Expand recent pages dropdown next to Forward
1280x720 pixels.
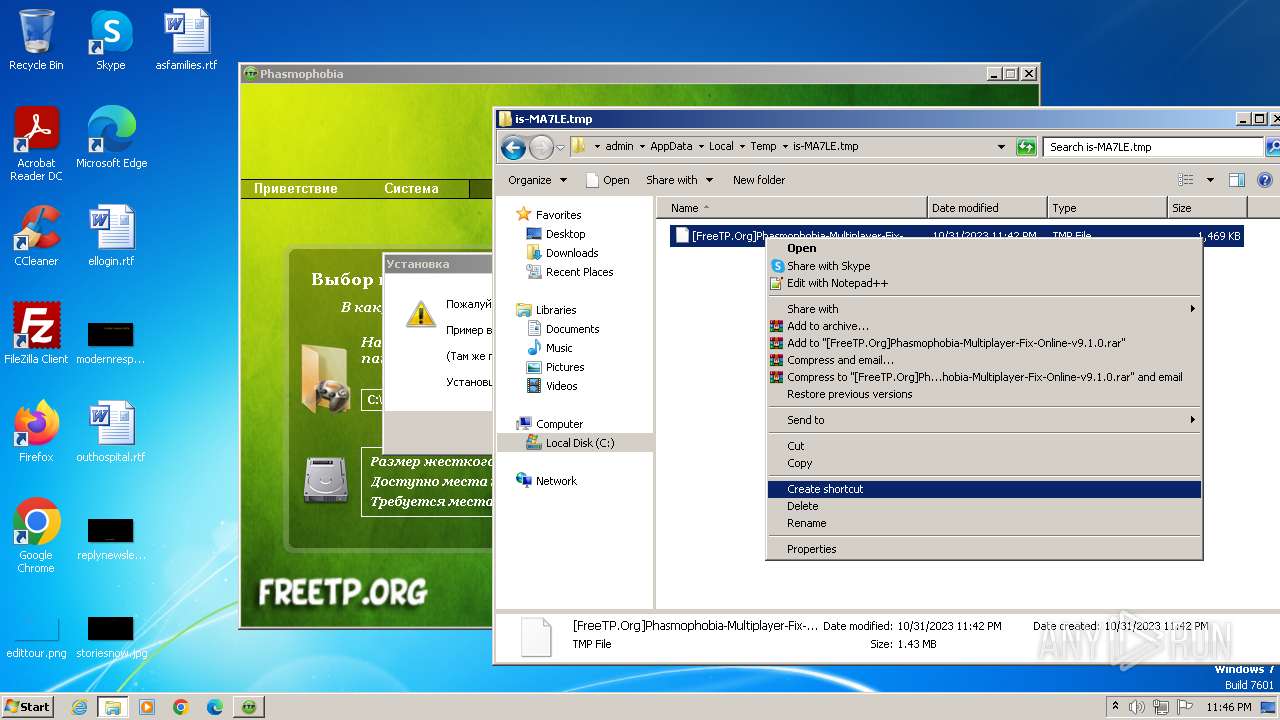560,147
